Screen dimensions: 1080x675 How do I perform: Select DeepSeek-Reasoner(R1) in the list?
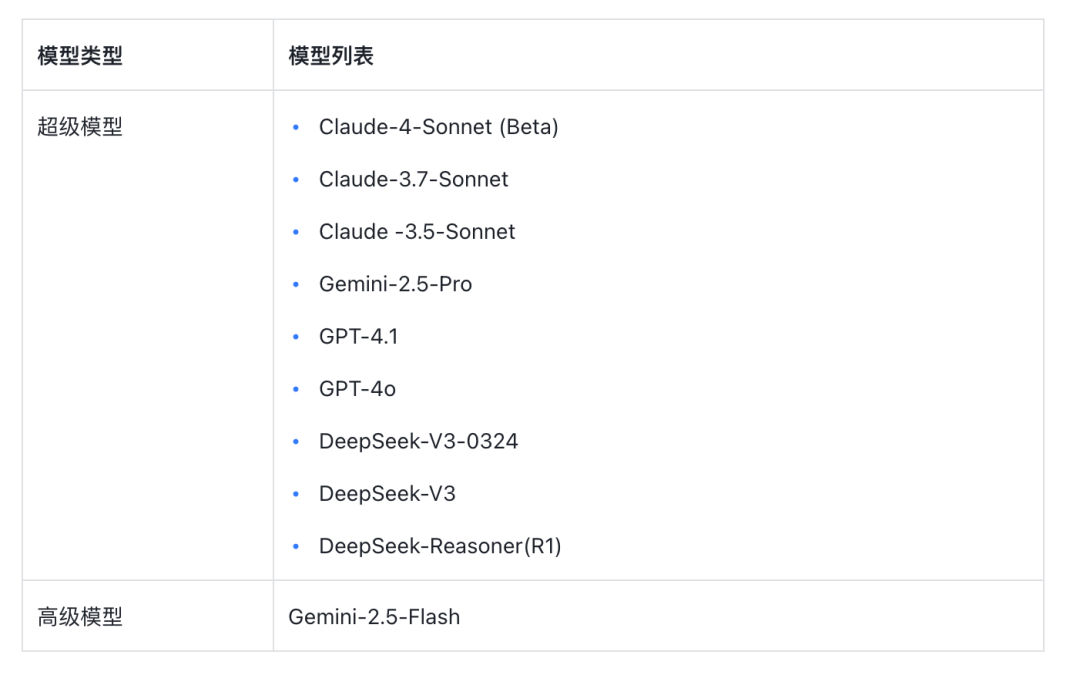[440, 547]
